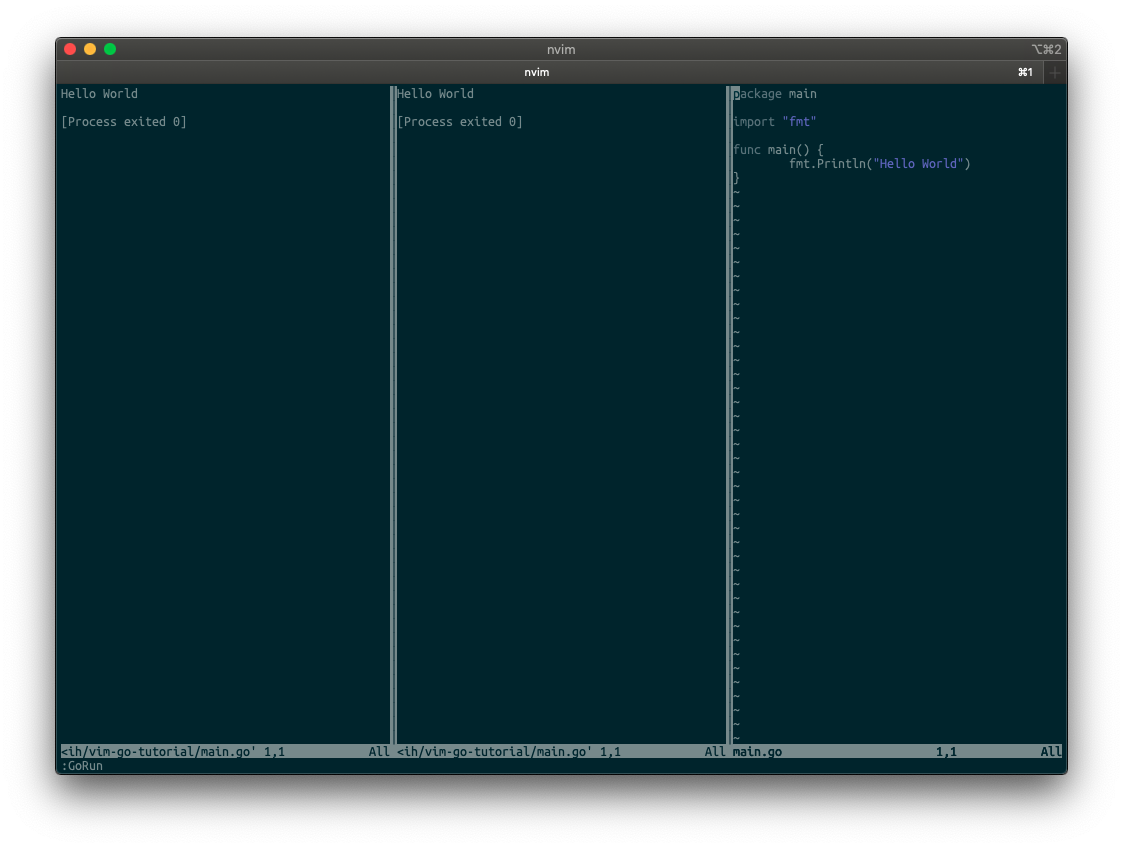
Task: Click 'Hello World' output in left pane
Action: [x=99, y=94]
